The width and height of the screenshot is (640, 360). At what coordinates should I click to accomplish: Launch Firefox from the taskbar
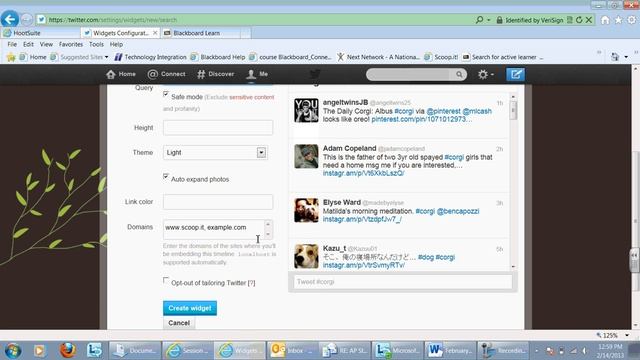68,351
